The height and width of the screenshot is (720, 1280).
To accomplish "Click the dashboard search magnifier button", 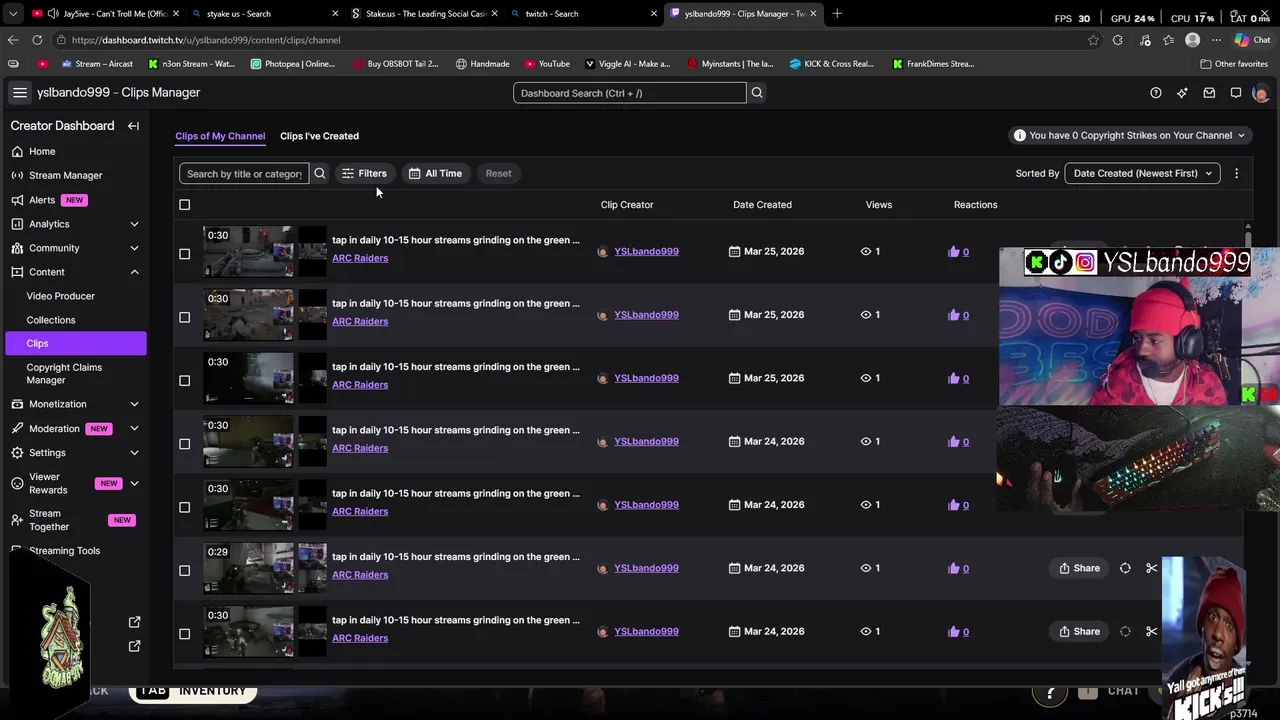I will (757, 93).
